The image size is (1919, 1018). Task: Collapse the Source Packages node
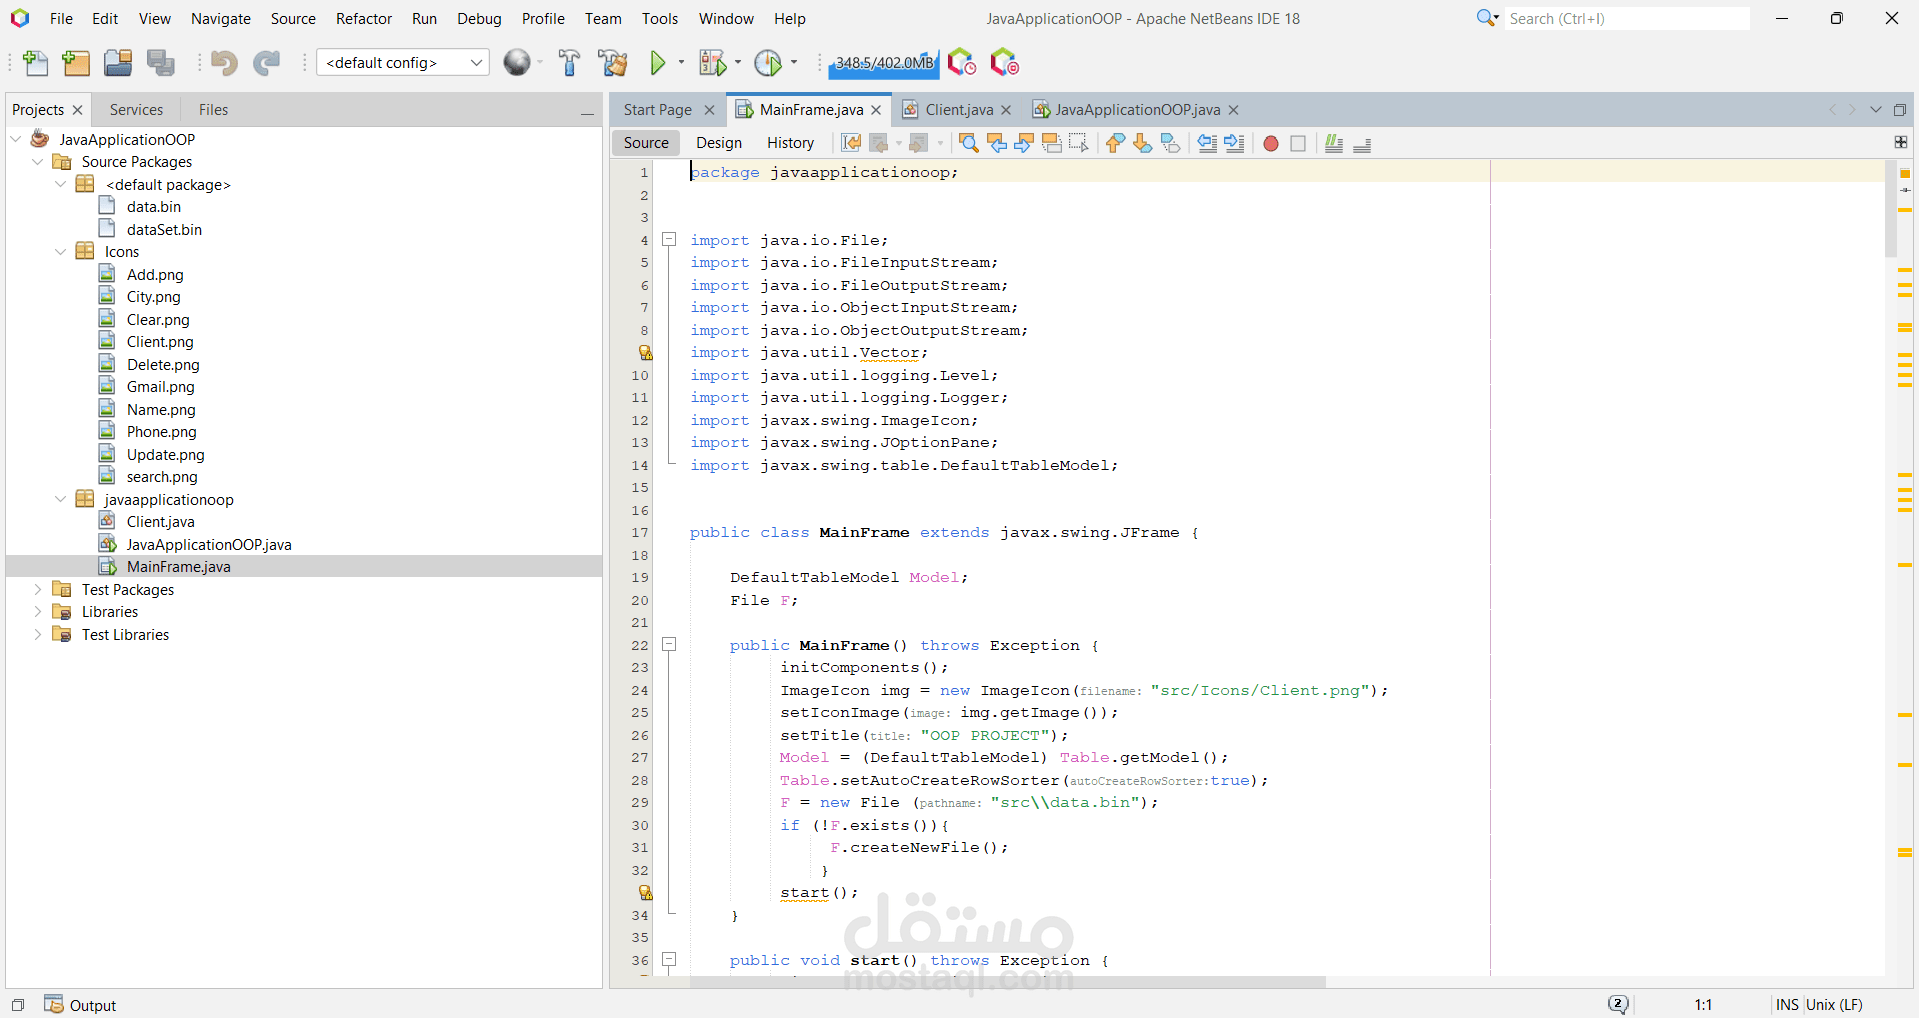point(38,162)
